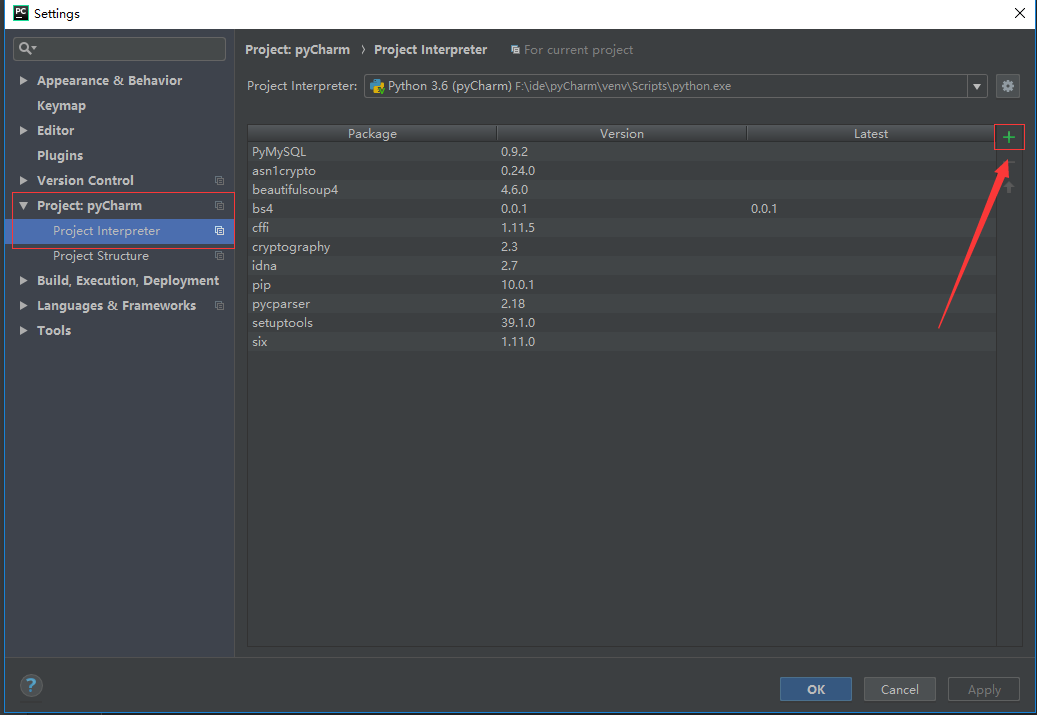Image resolution: width=1037 pixels, height=715 pixels.
Task: Click copy icon beside Languages & Frameworks
Action: point(219,306)
